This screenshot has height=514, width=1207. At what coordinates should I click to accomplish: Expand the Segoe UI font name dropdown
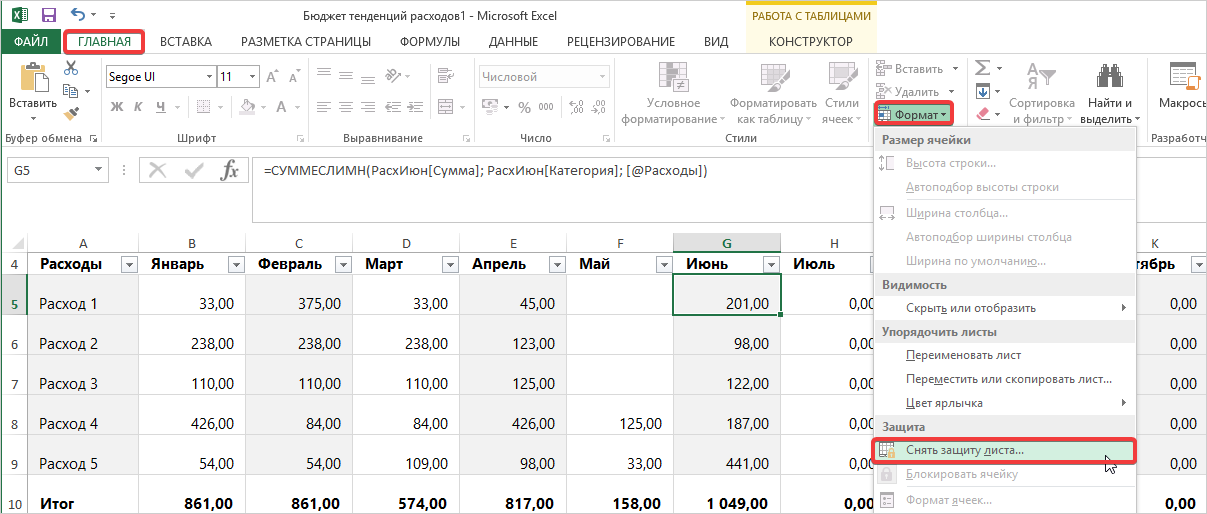click(x=209, y=77)
